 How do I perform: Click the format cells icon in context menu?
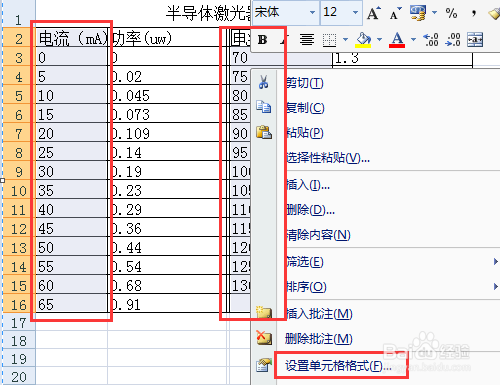[x=264, y=365]
